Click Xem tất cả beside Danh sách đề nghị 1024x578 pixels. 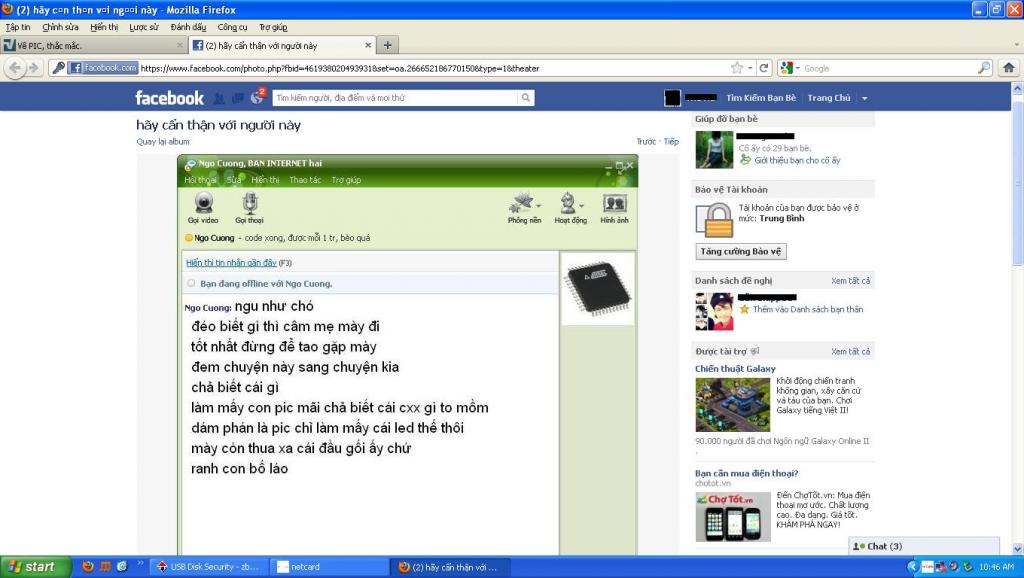pos(850,281)
